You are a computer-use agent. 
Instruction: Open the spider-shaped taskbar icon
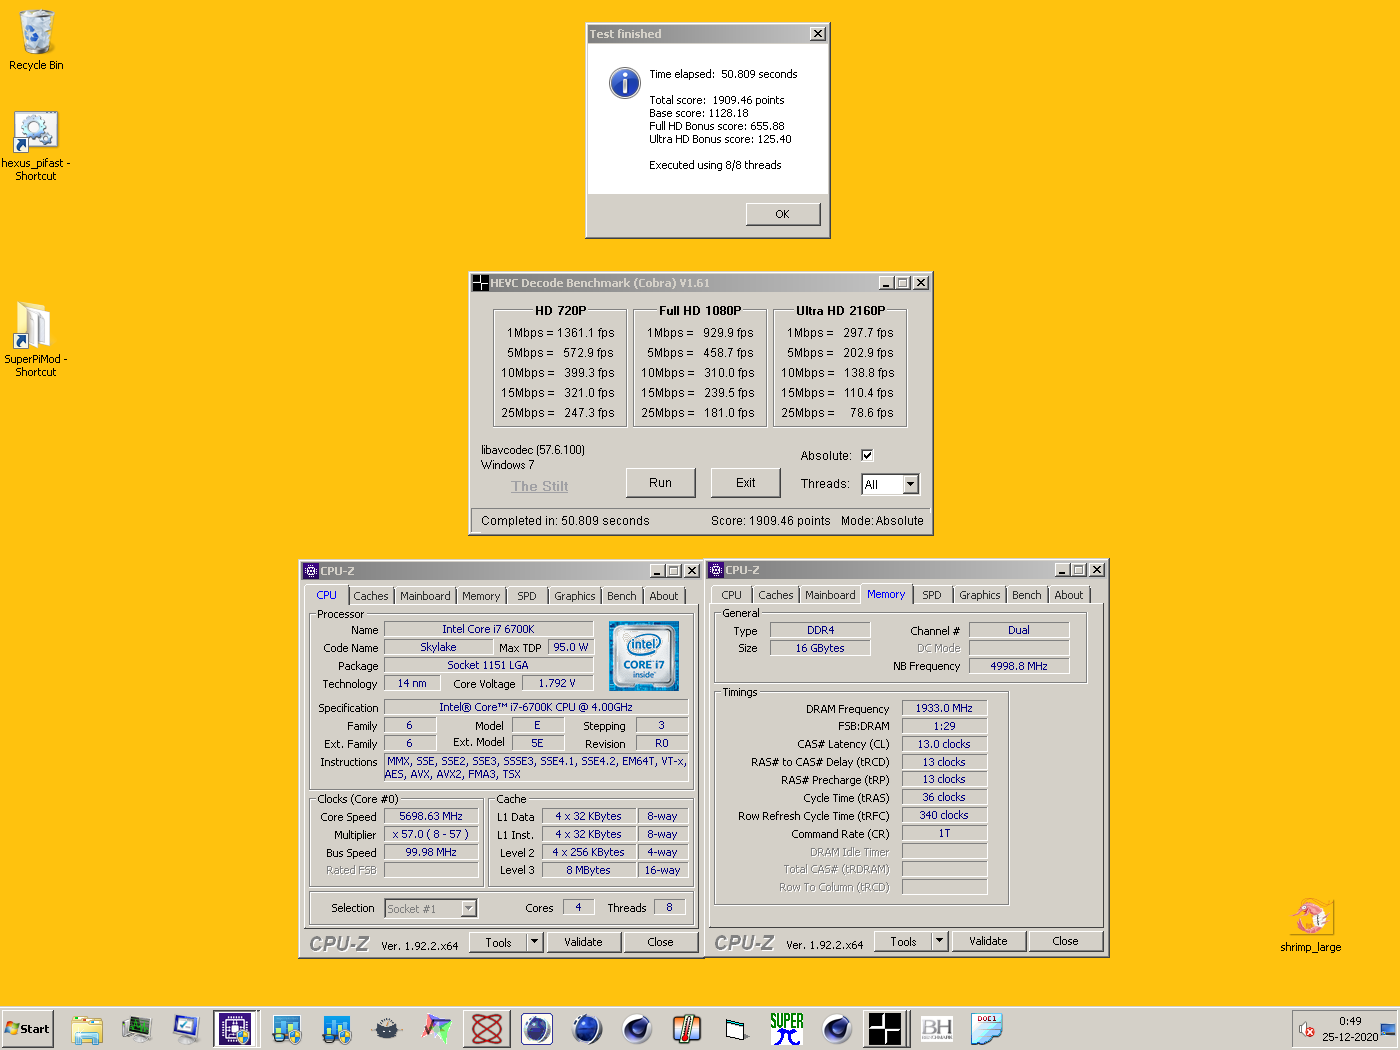pyautogui.click(x=387, y=1029)
